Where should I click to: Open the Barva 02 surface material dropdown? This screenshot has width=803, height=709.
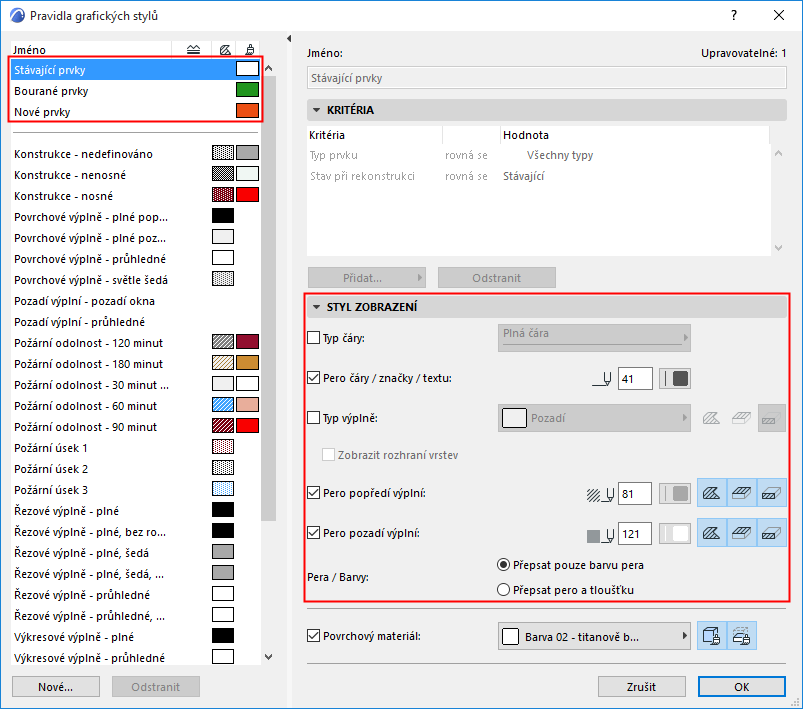(x=594, y=636)
